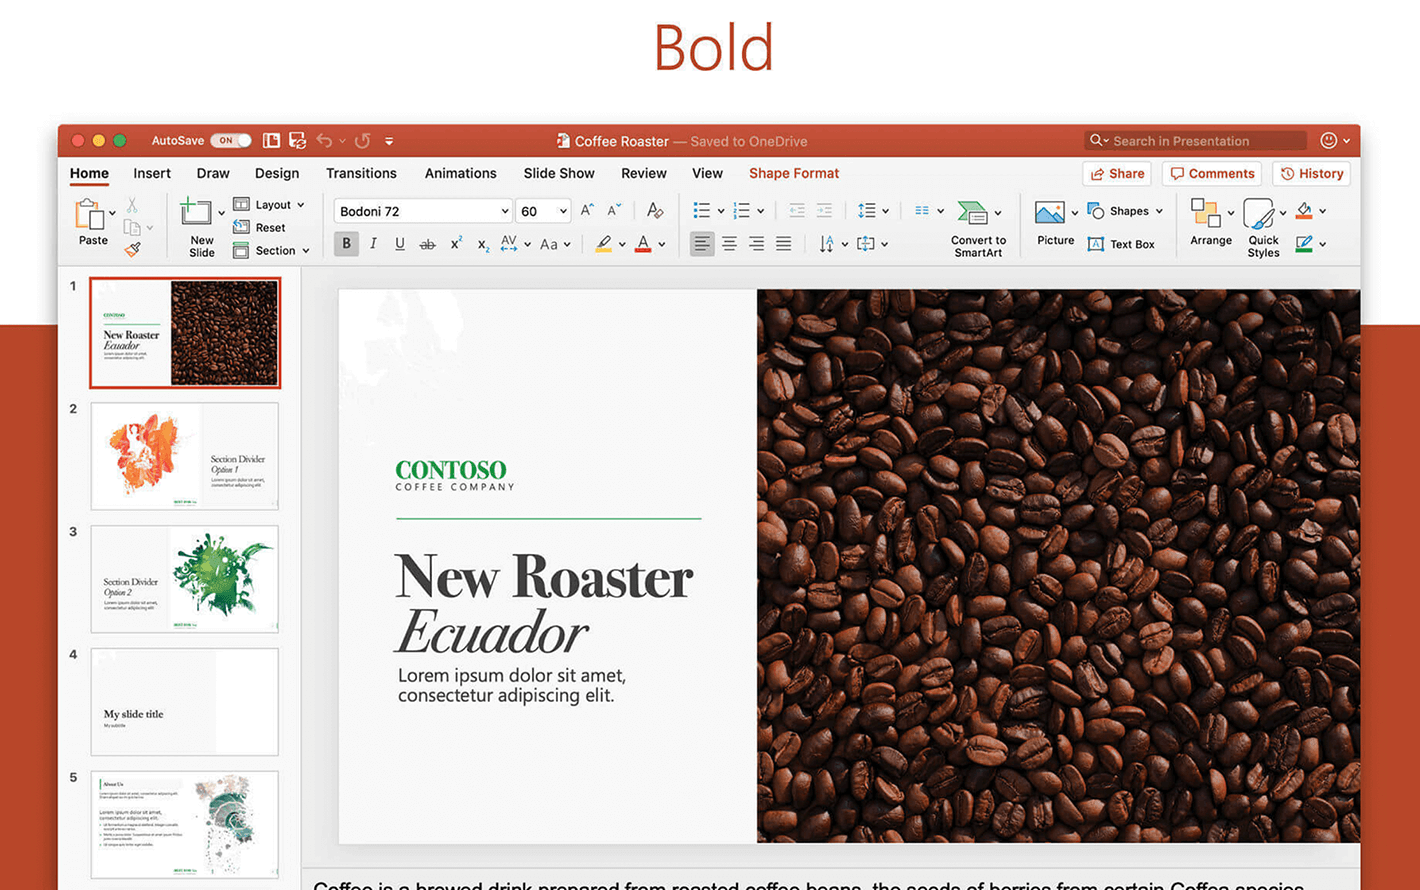Viewport: 1420px width, 890px height.
Task: Open the font name dropdown Bodoni 72
Action: pos(505,211)
